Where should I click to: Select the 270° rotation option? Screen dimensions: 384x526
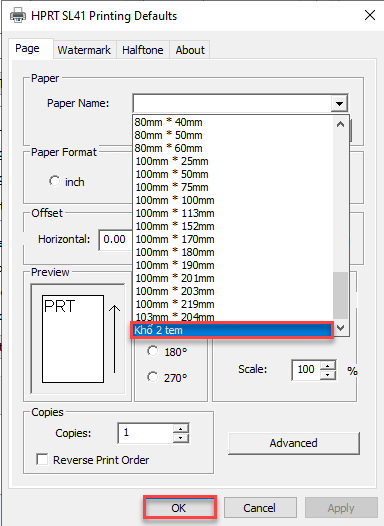pyautogui.click(x=153, y=377)
